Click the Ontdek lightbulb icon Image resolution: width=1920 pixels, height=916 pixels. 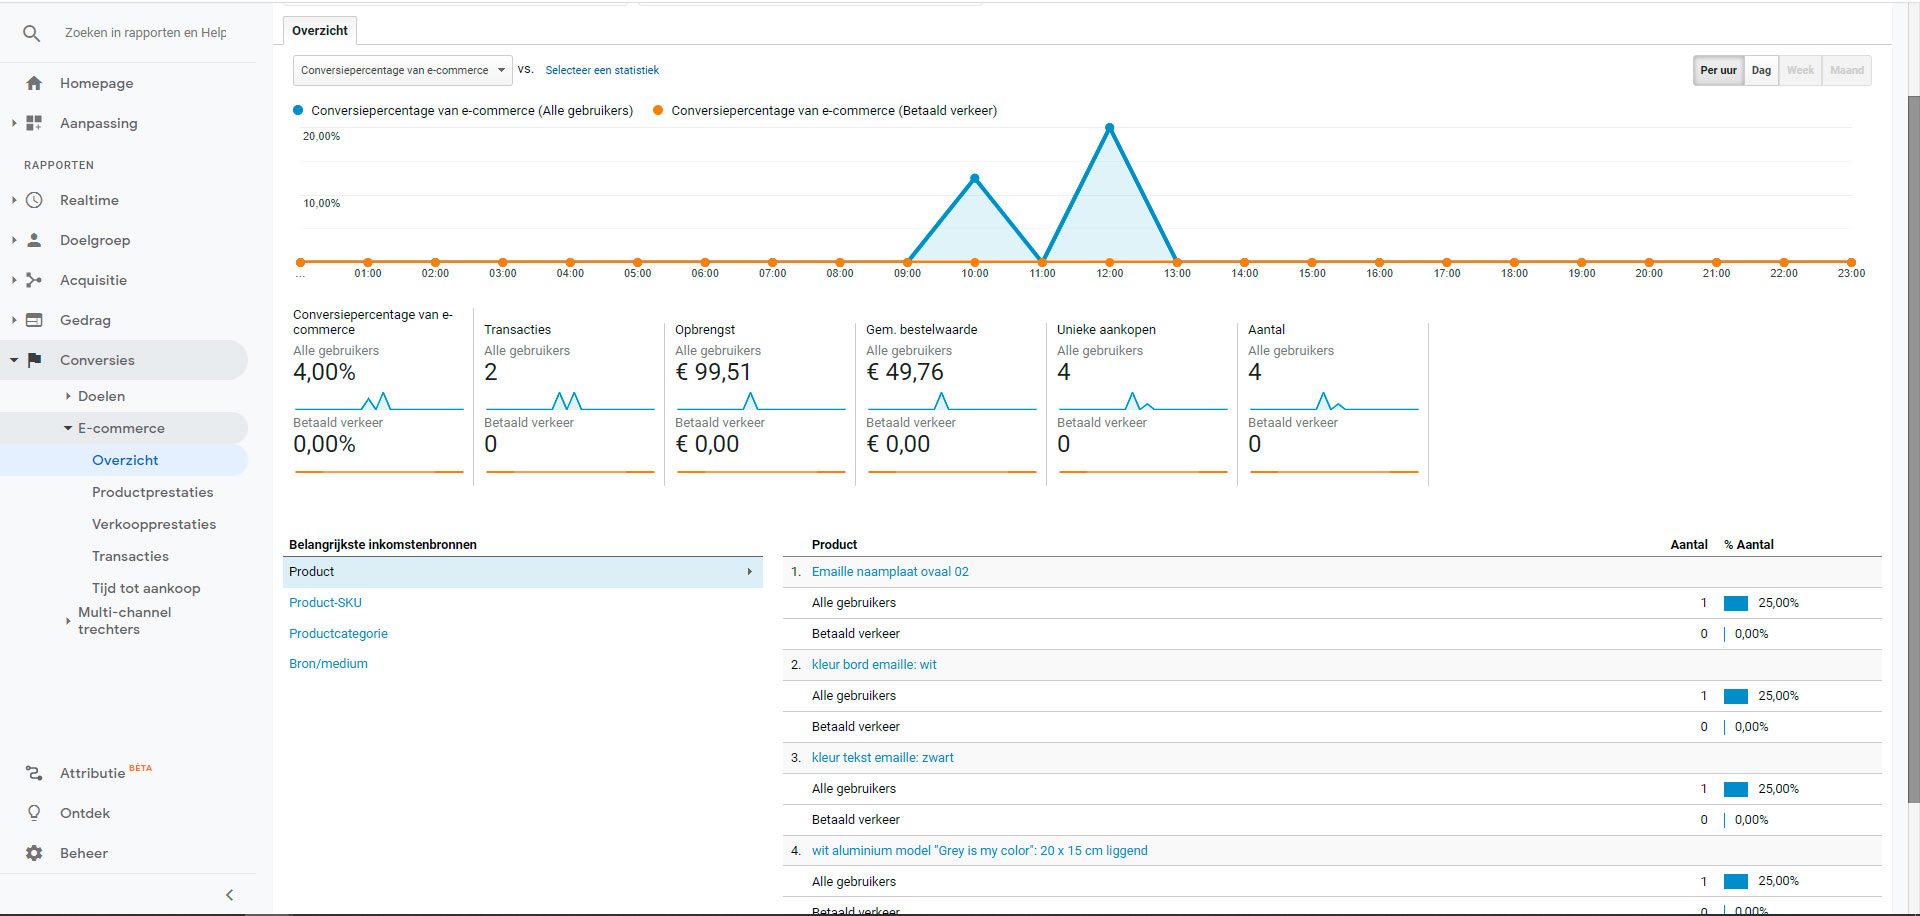(34, 813)
